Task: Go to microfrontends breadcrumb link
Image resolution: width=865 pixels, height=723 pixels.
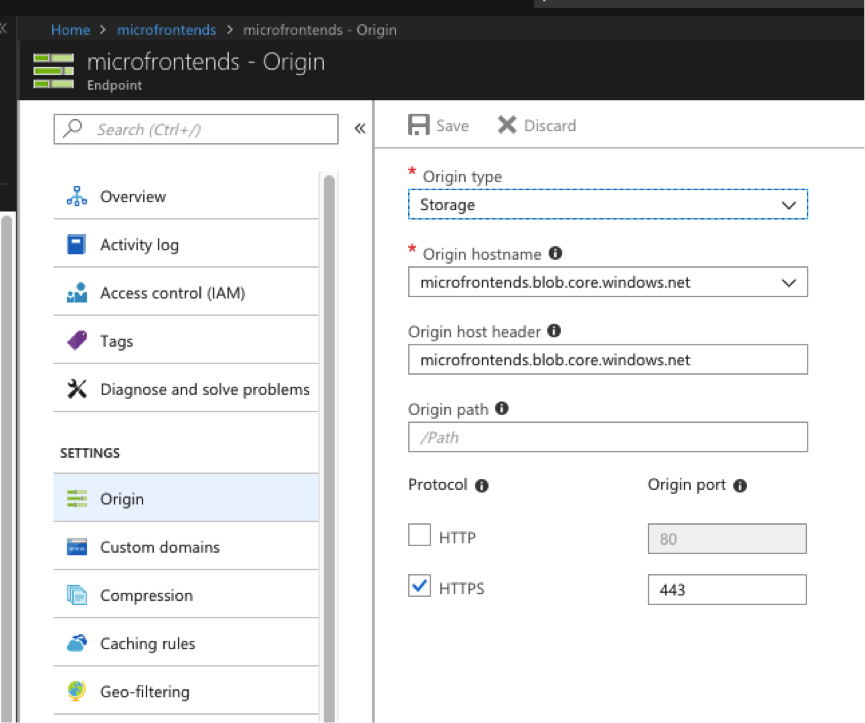Action: point(167,30)
